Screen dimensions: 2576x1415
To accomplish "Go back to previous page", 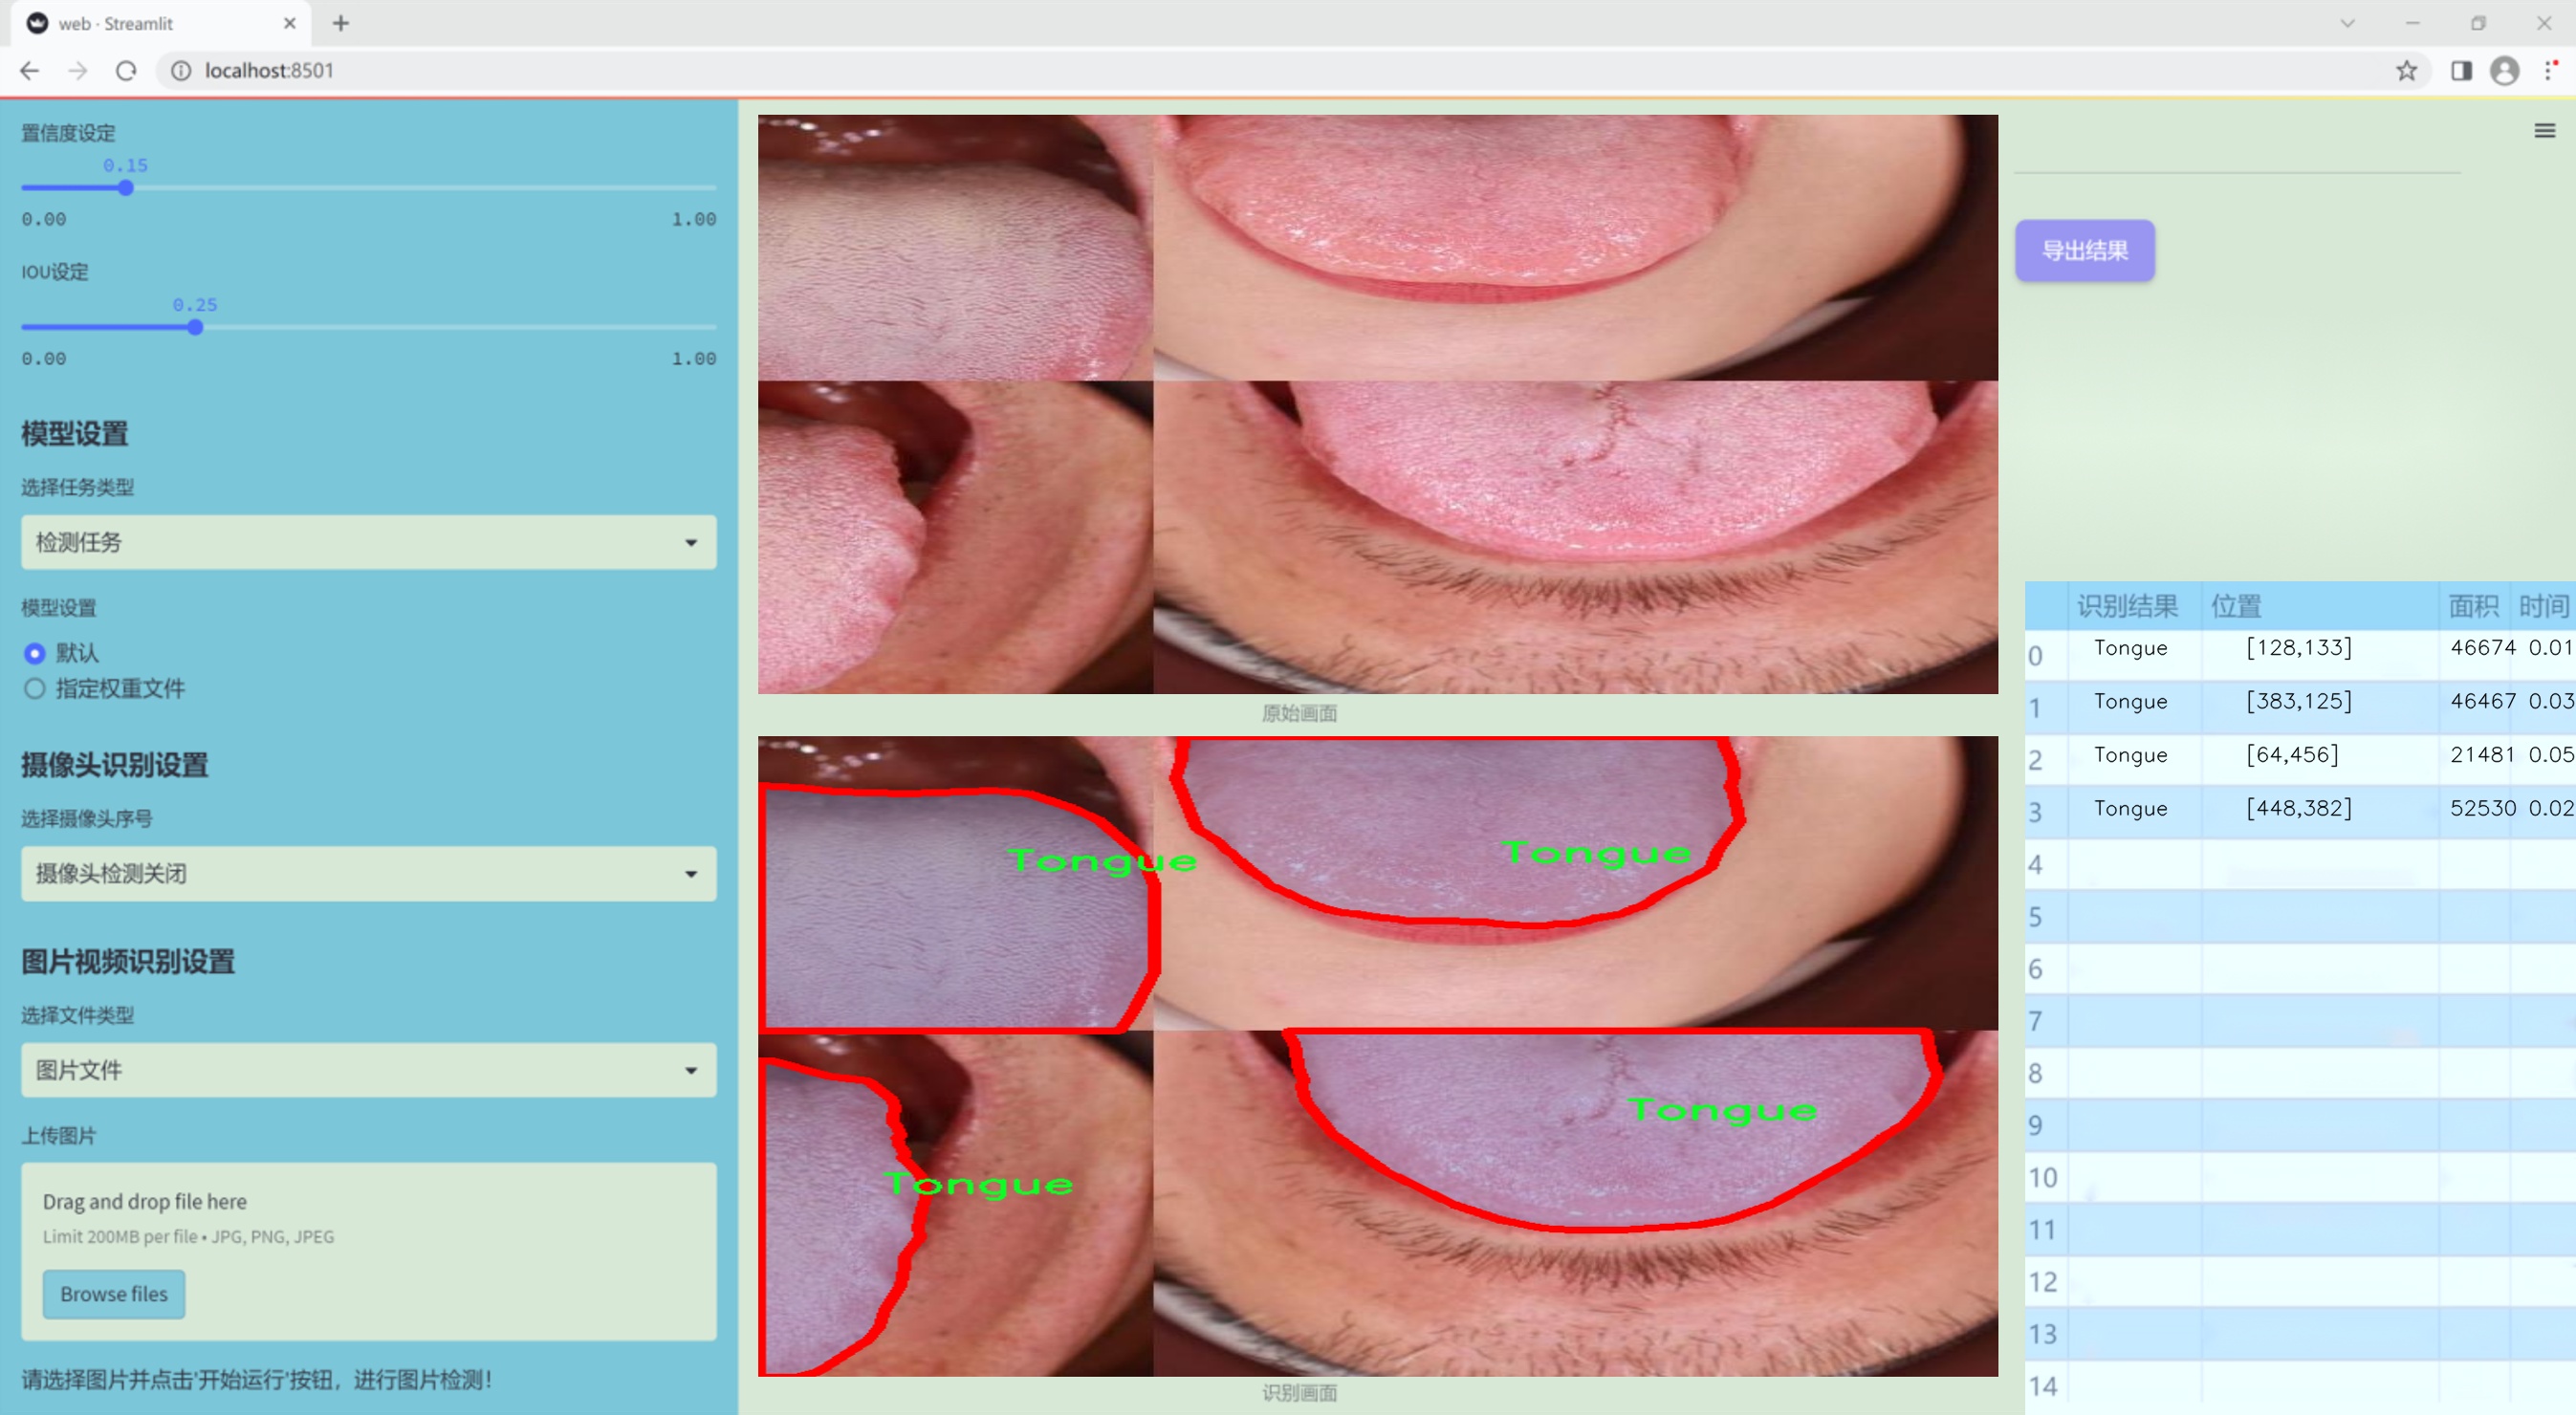I will coord(30,71).
